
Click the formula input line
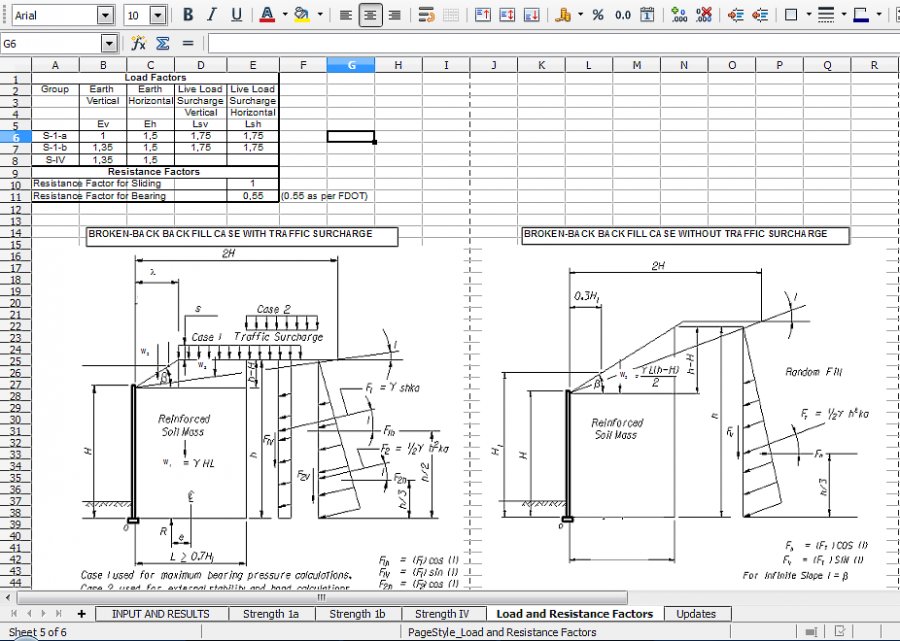pos(553,43)
